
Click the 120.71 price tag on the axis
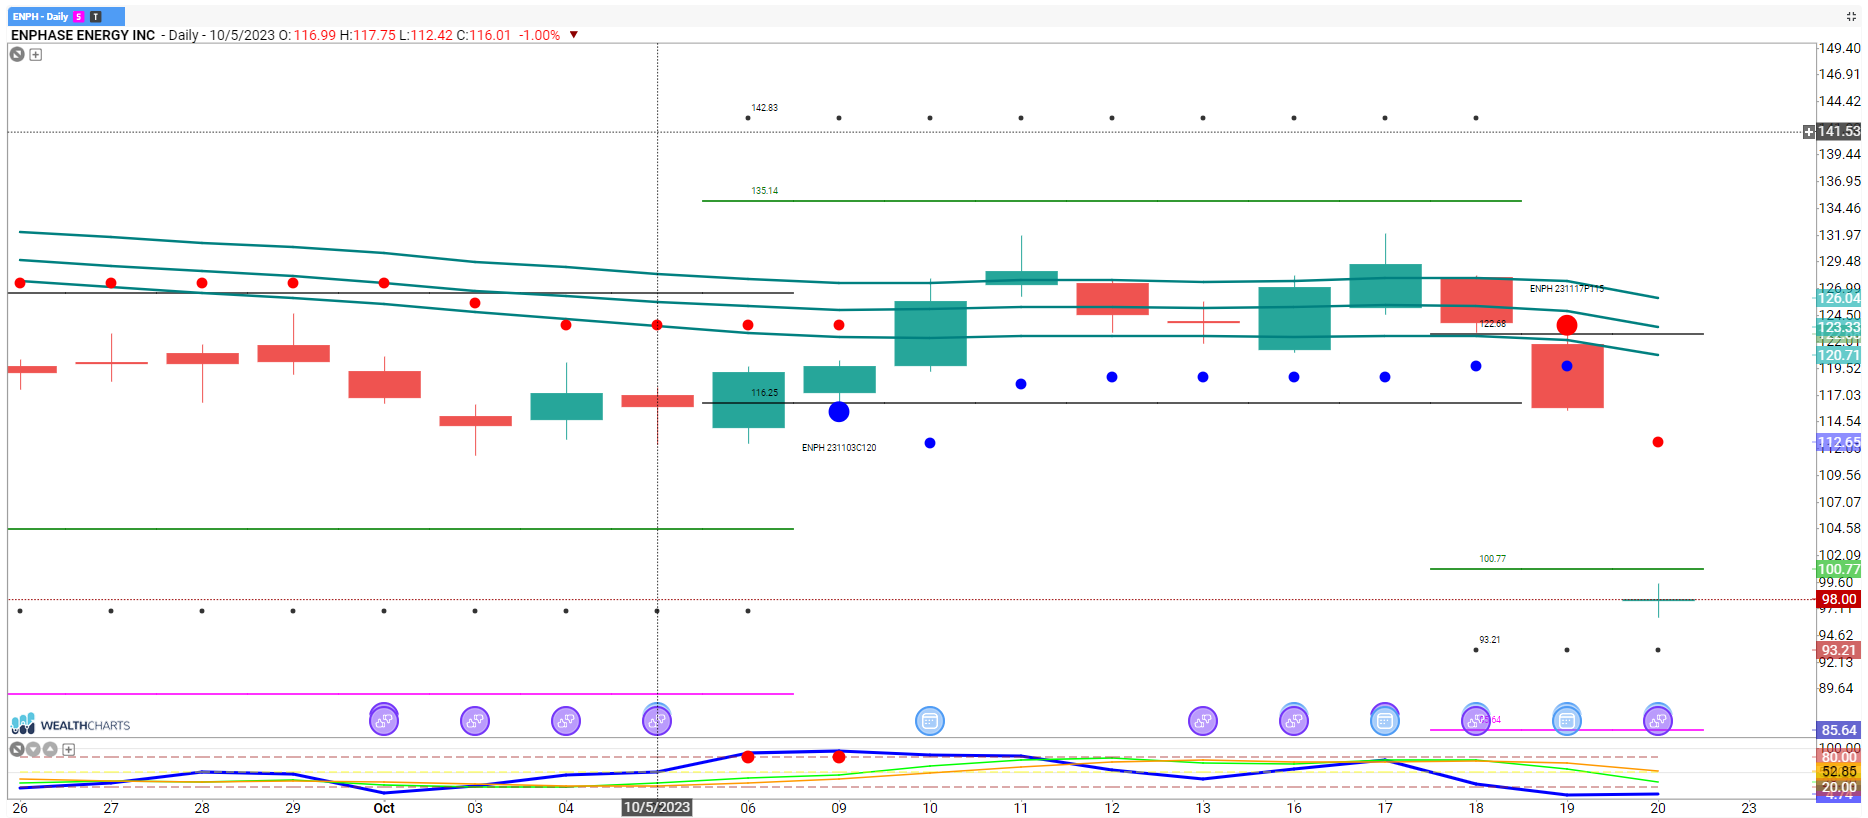[x=1839, y=355]
